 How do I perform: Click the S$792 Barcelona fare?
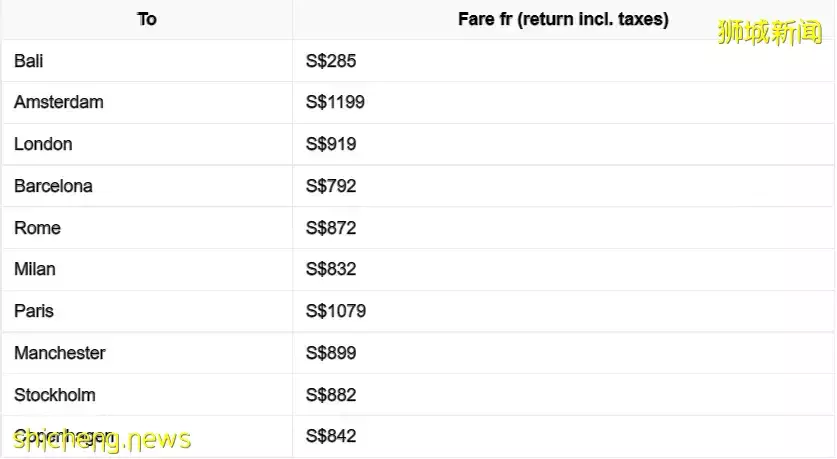331,186
